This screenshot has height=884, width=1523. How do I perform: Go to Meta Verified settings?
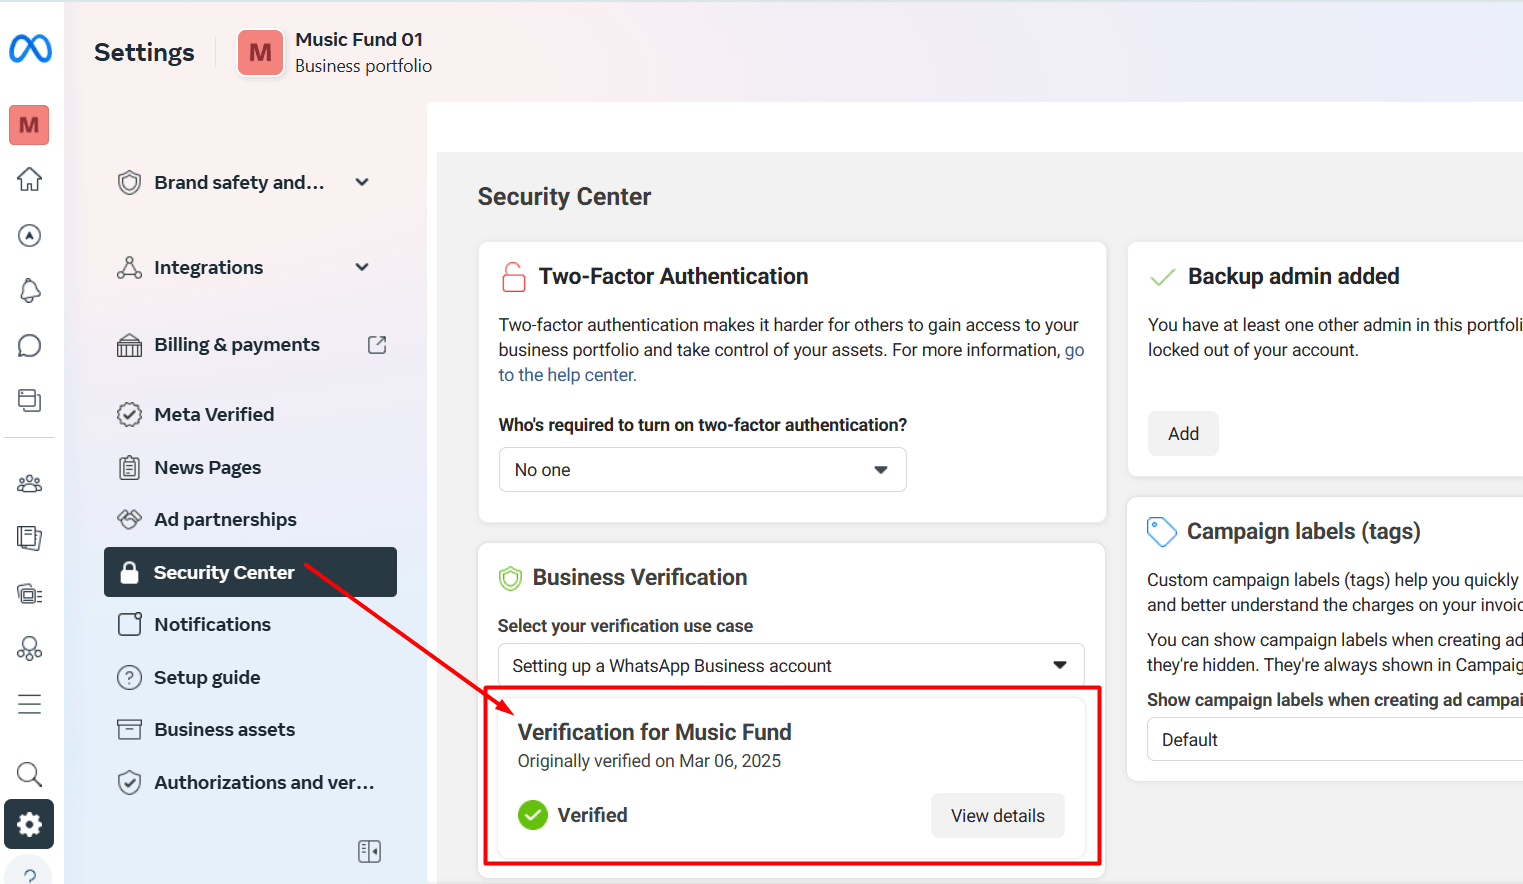pyautogui.click(x=250, y=414)
